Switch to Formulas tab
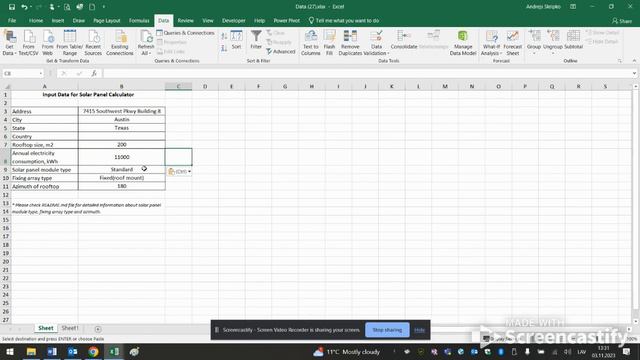Screen dimensions: 640x360 (139, 20)
